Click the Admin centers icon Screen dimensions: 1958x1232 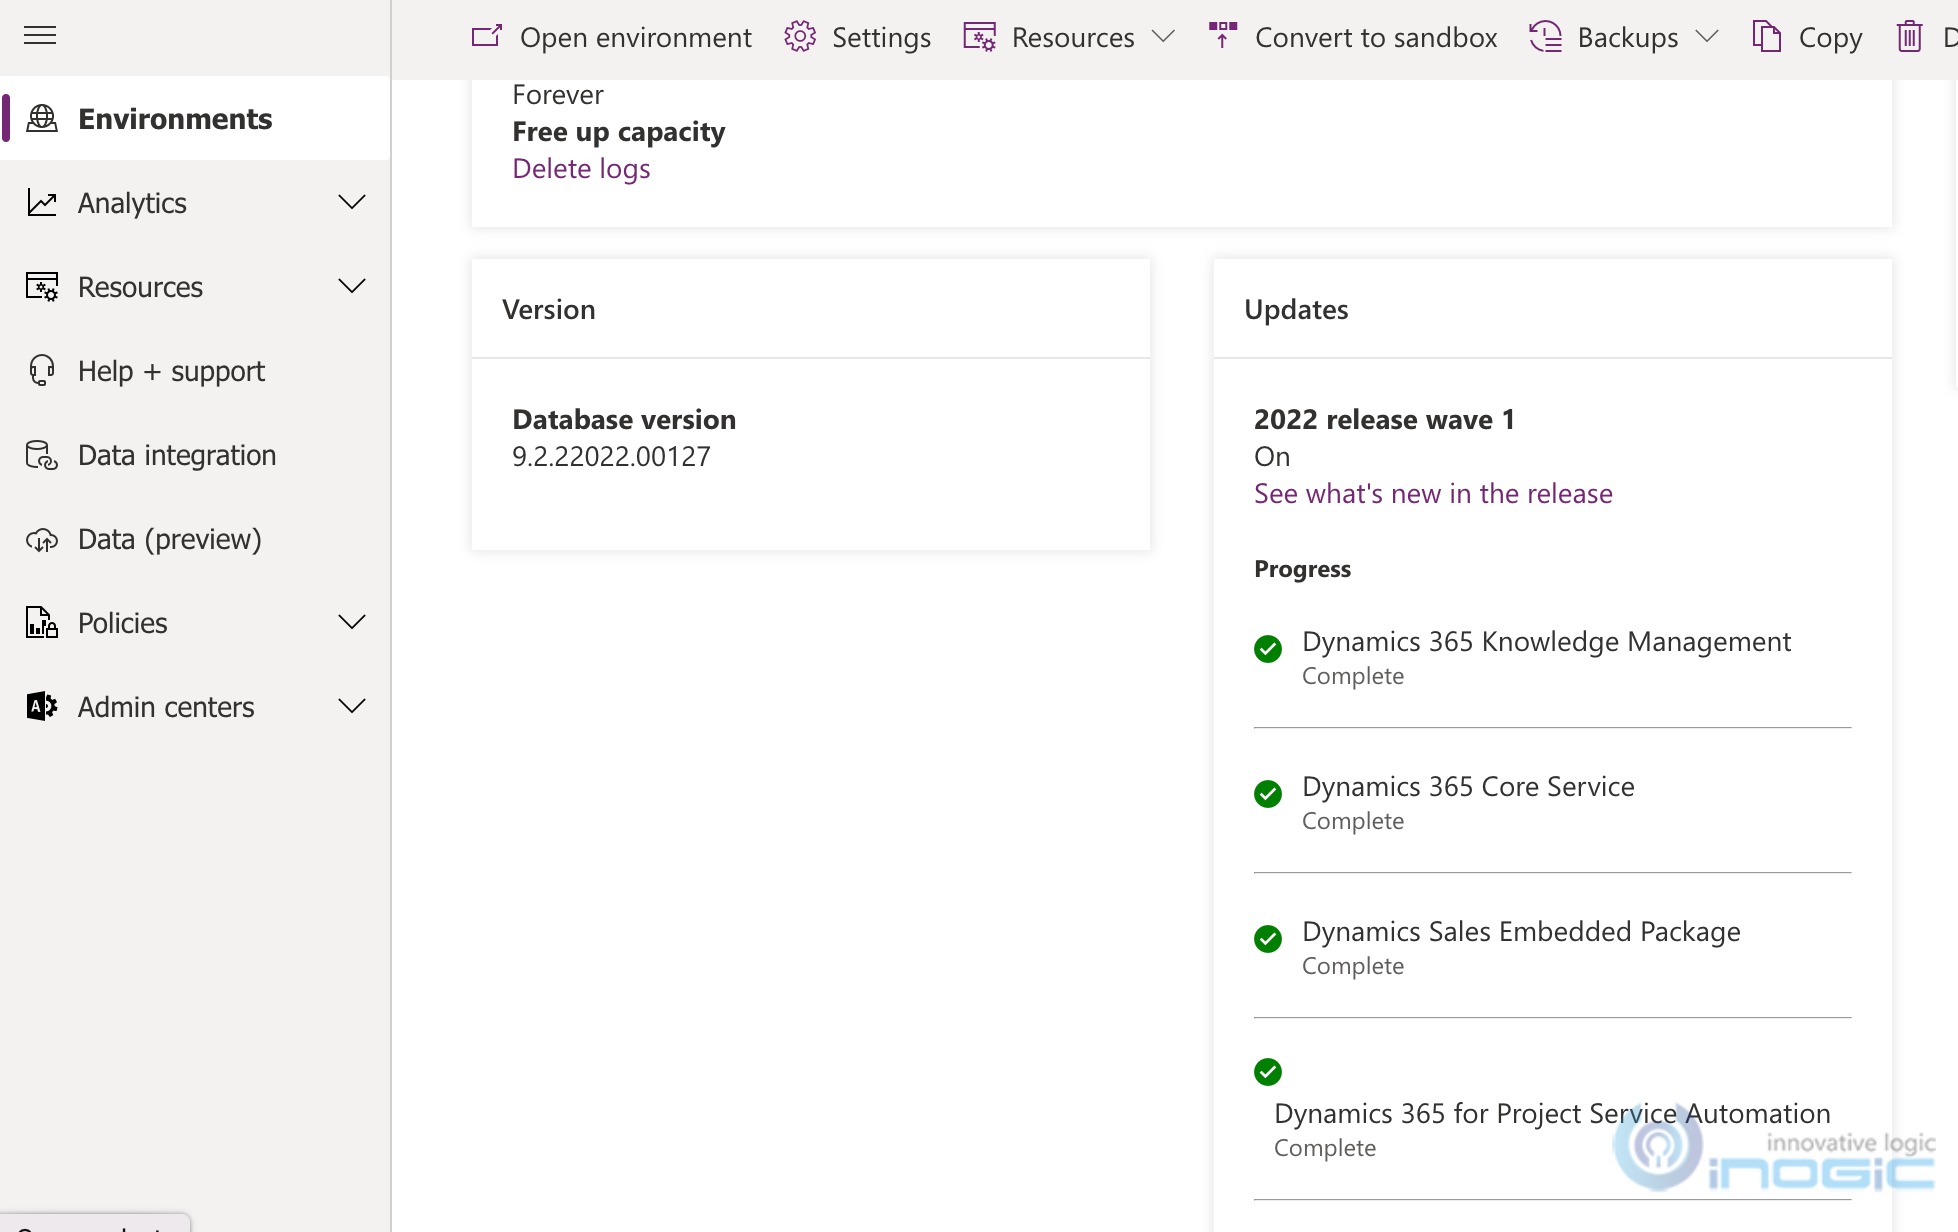point(40,706)
